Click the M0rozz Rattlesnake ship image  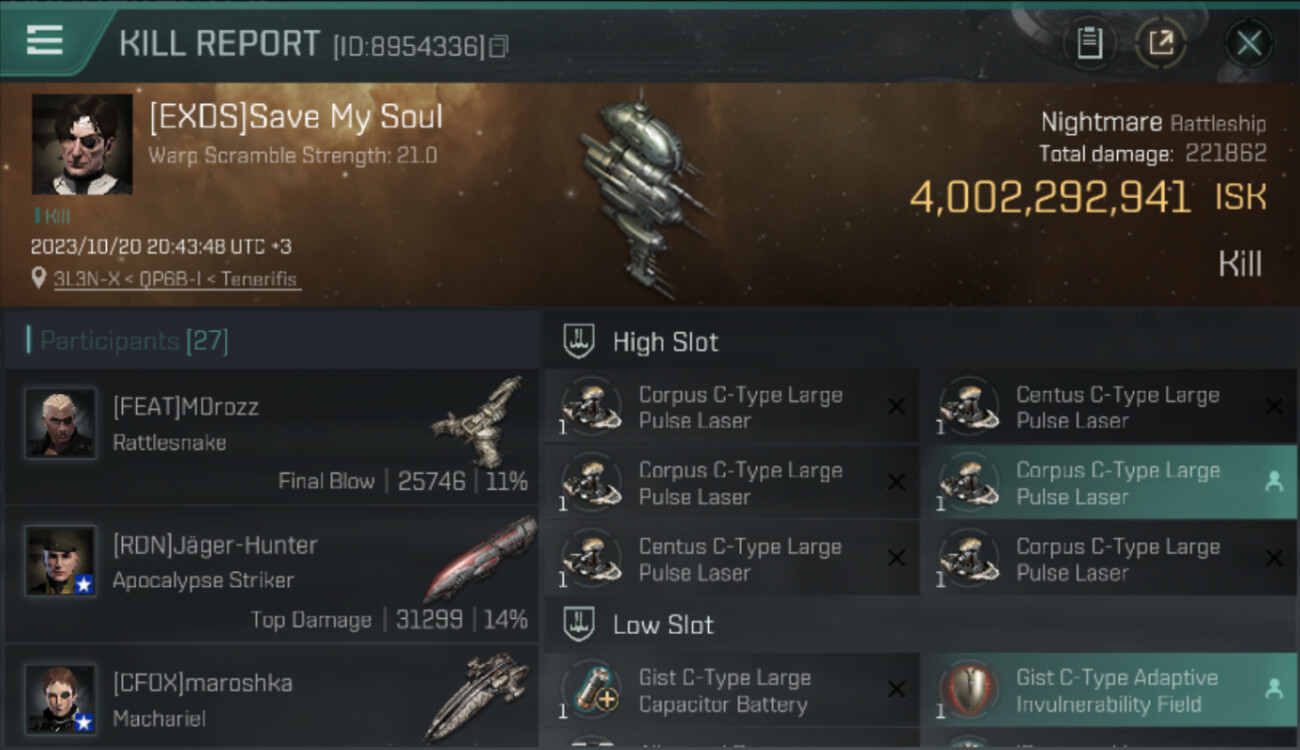click(x=480, y=421)
